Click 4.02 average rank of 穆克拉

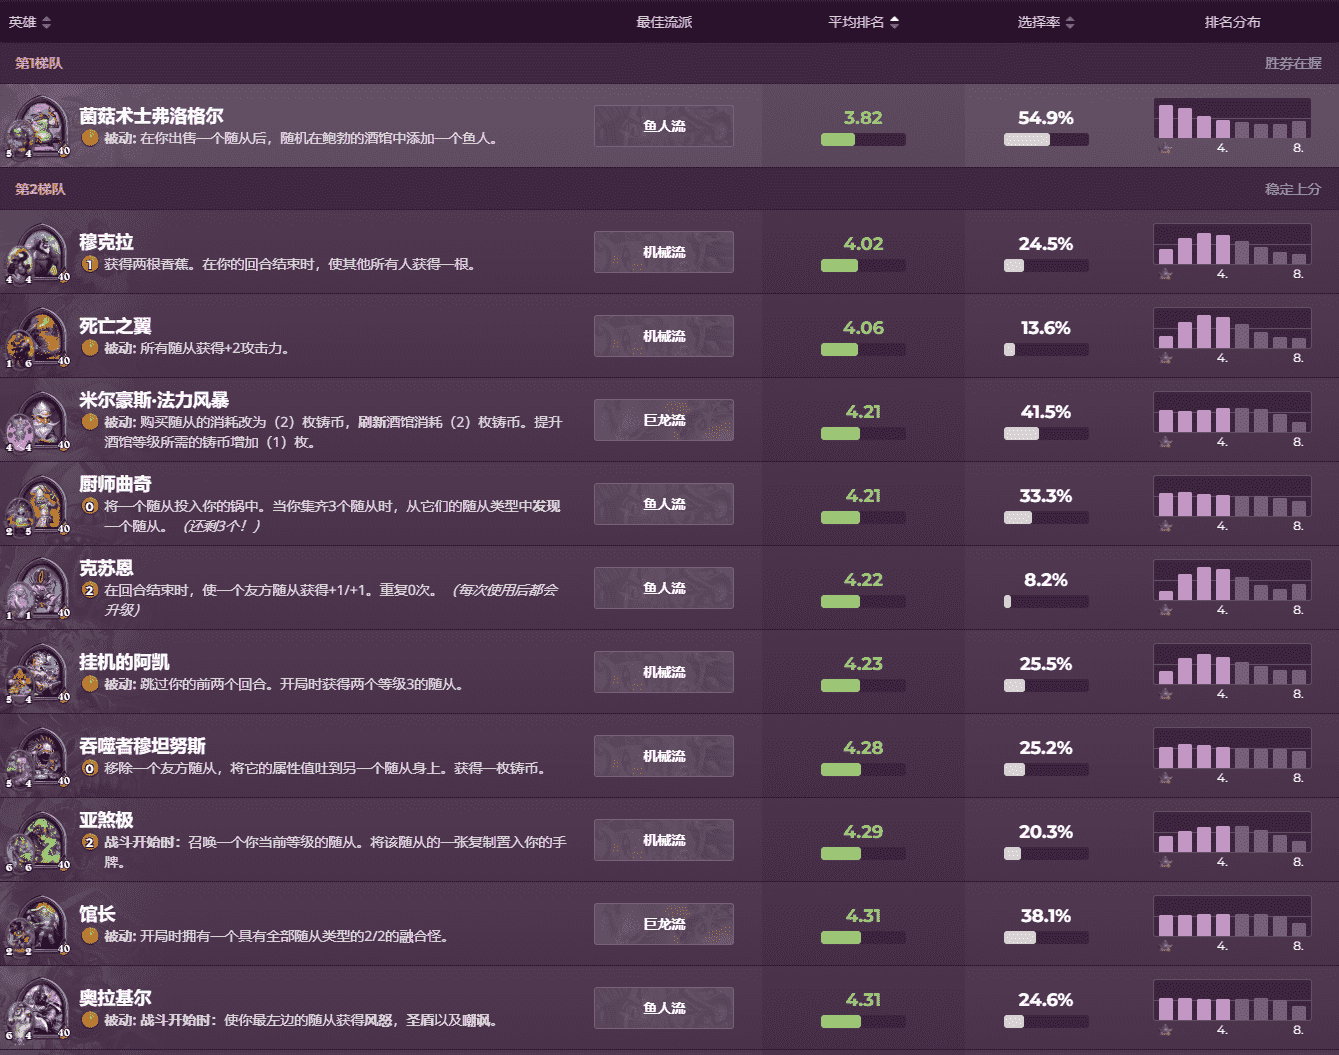click(x=863, y=244)
